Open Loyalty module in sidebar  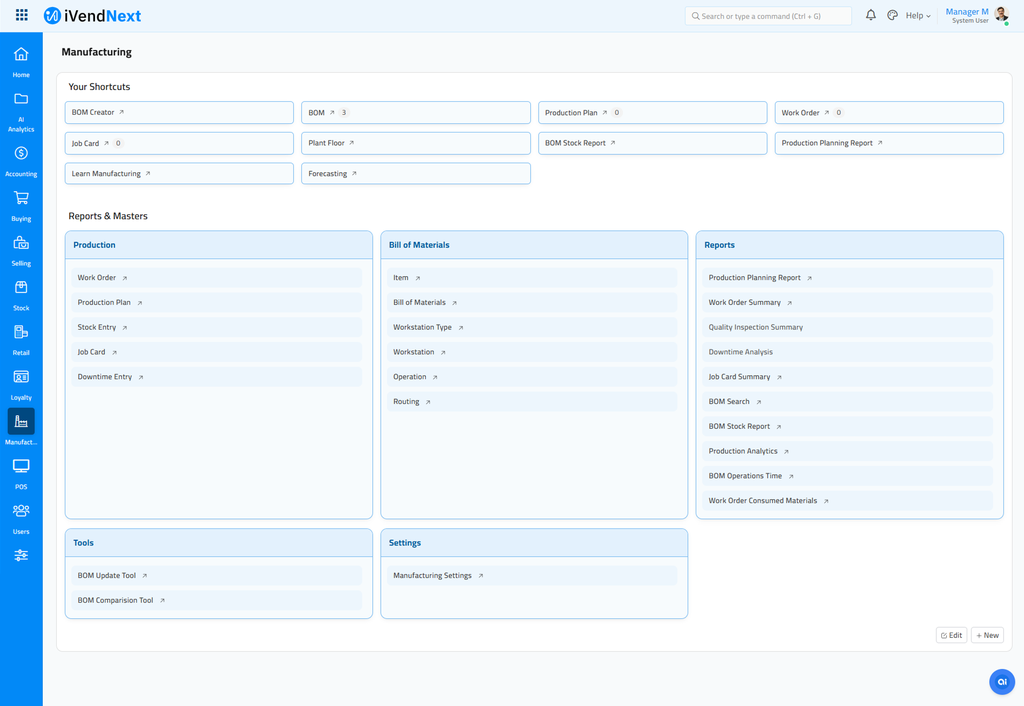(x=21, y=385)
